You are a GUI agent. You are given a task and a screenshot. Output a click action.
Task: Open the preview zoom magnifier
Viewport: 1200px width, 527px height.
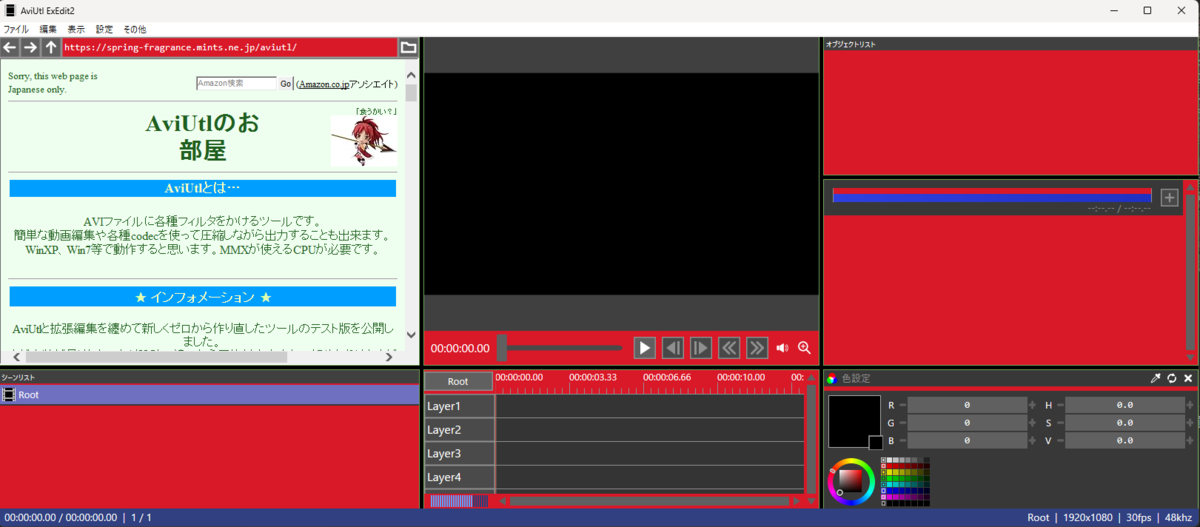click(x=804, y=348)
